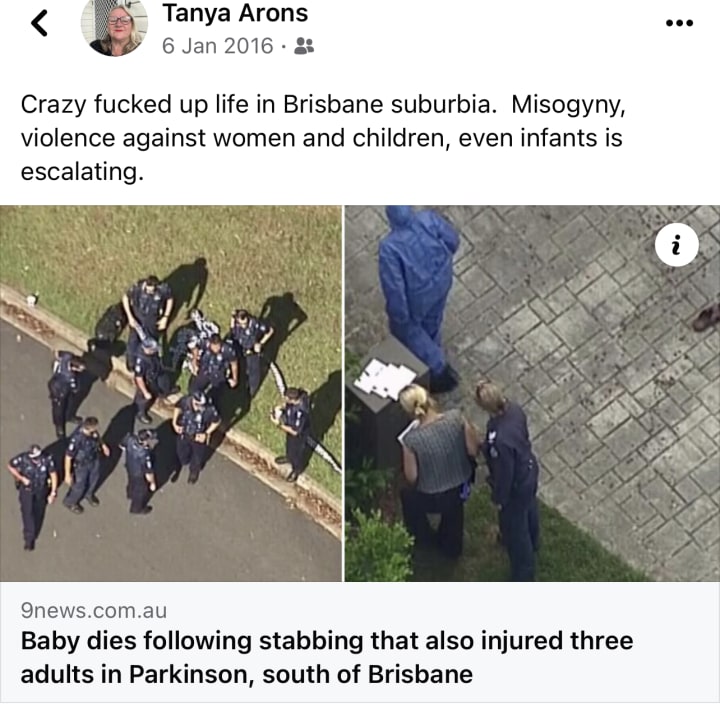Viewport: 720px width, 707px height.
Task: Tap the word 'escalating.' in the caption
Action: pyautogui.click(x=82, y=172)
